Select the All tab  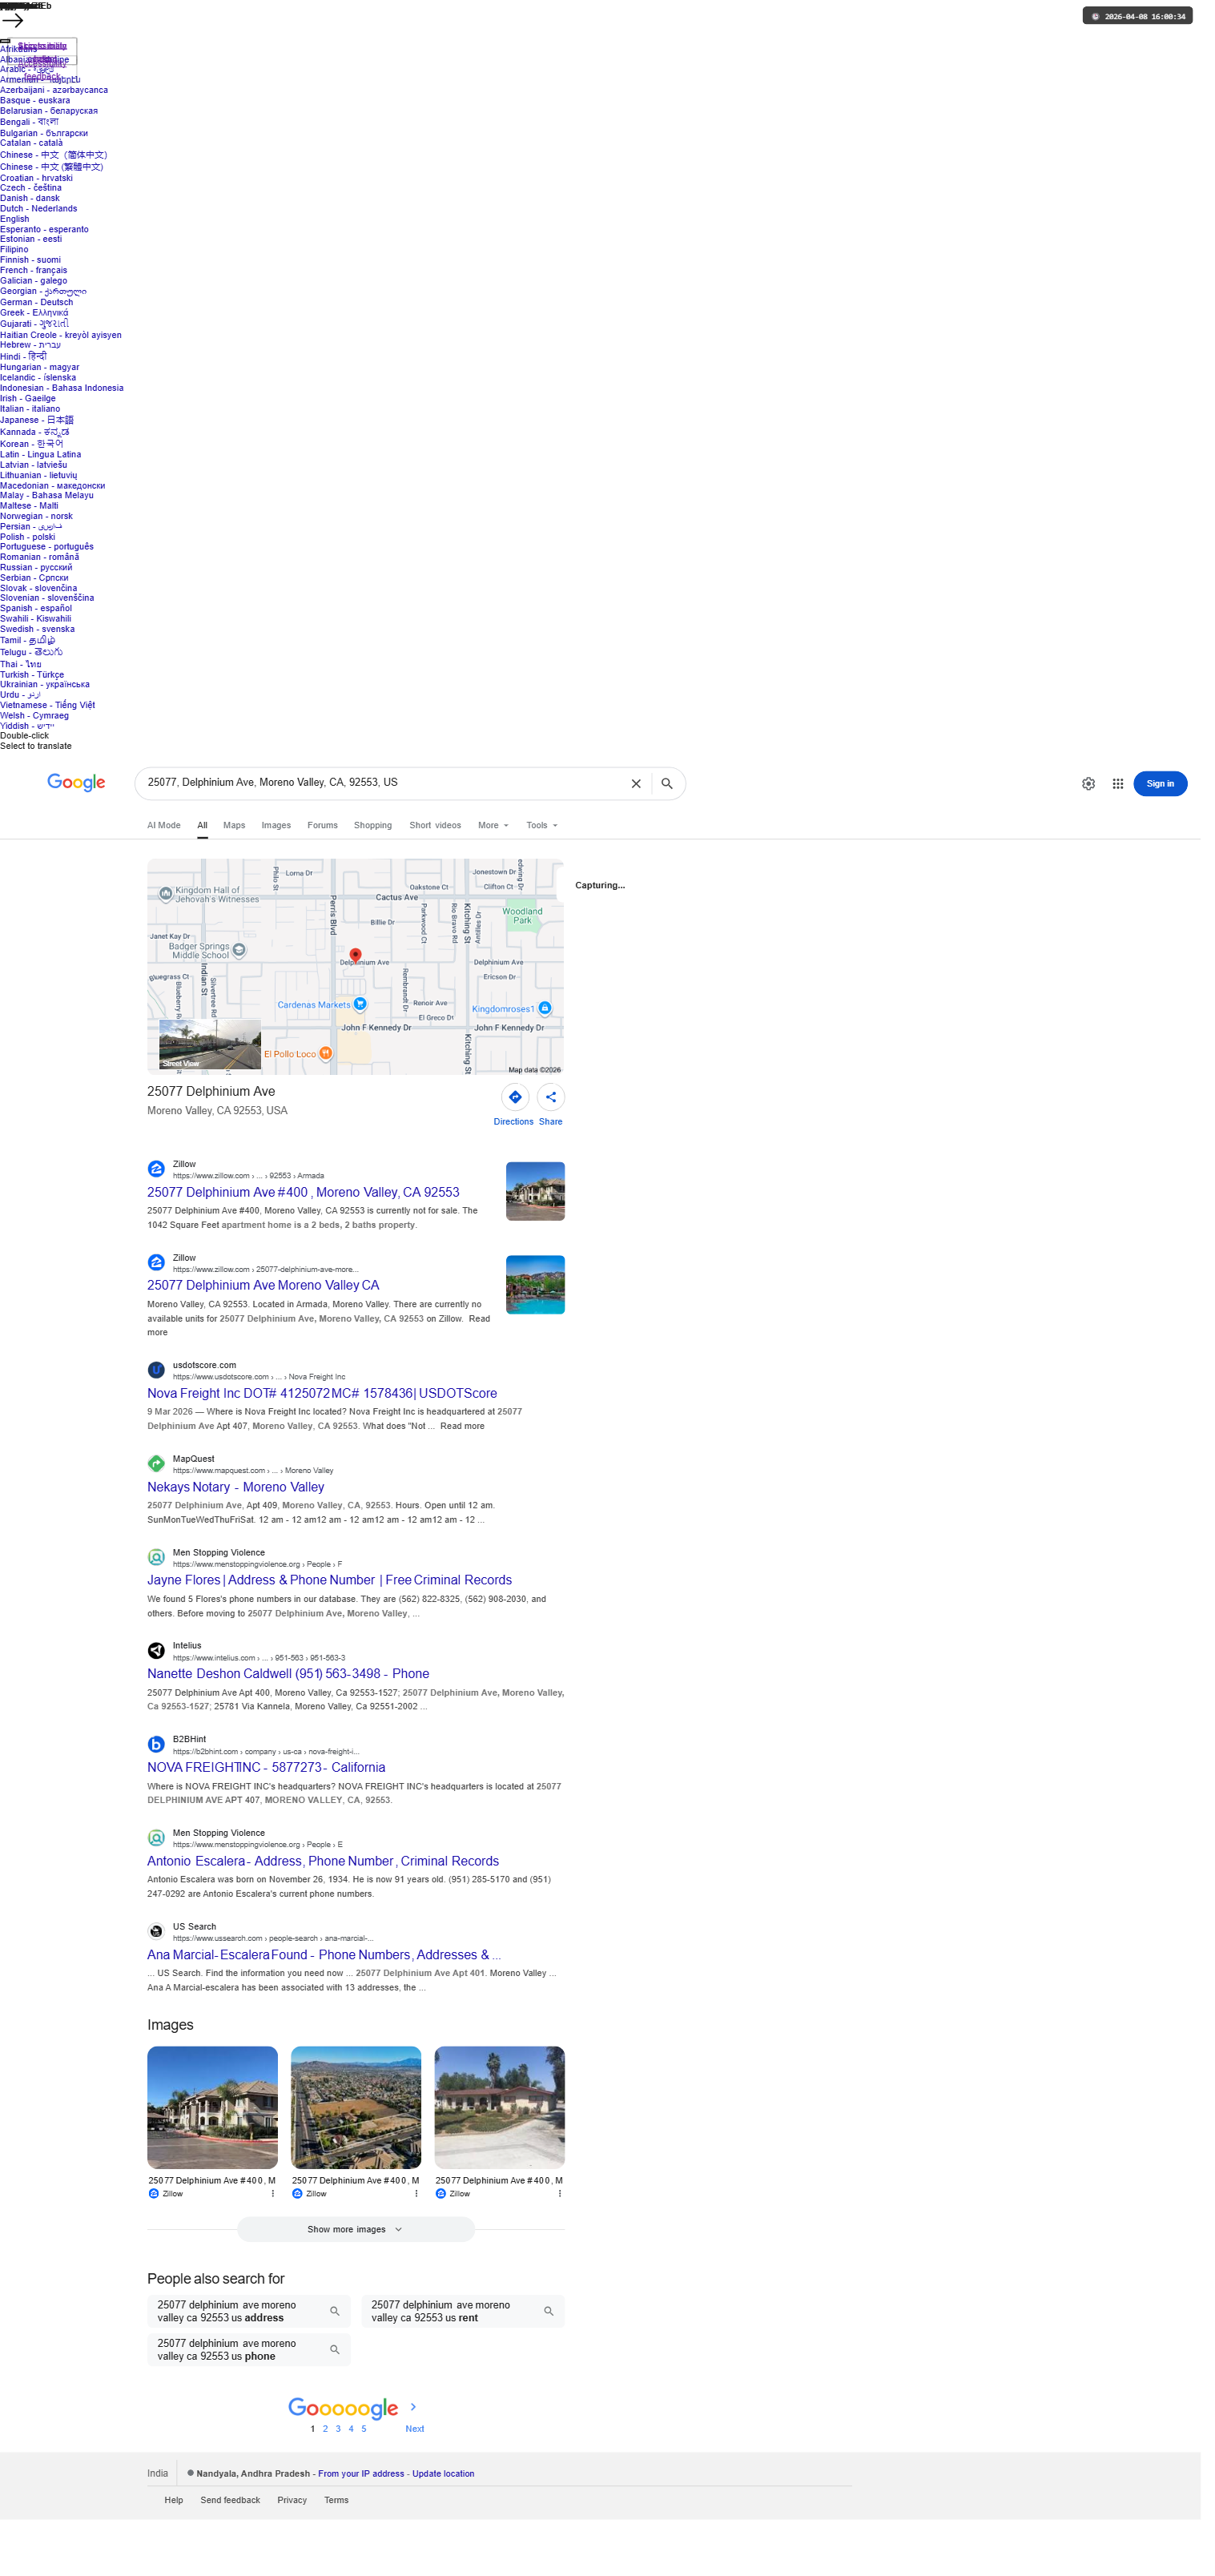click(x=202, y=825)
